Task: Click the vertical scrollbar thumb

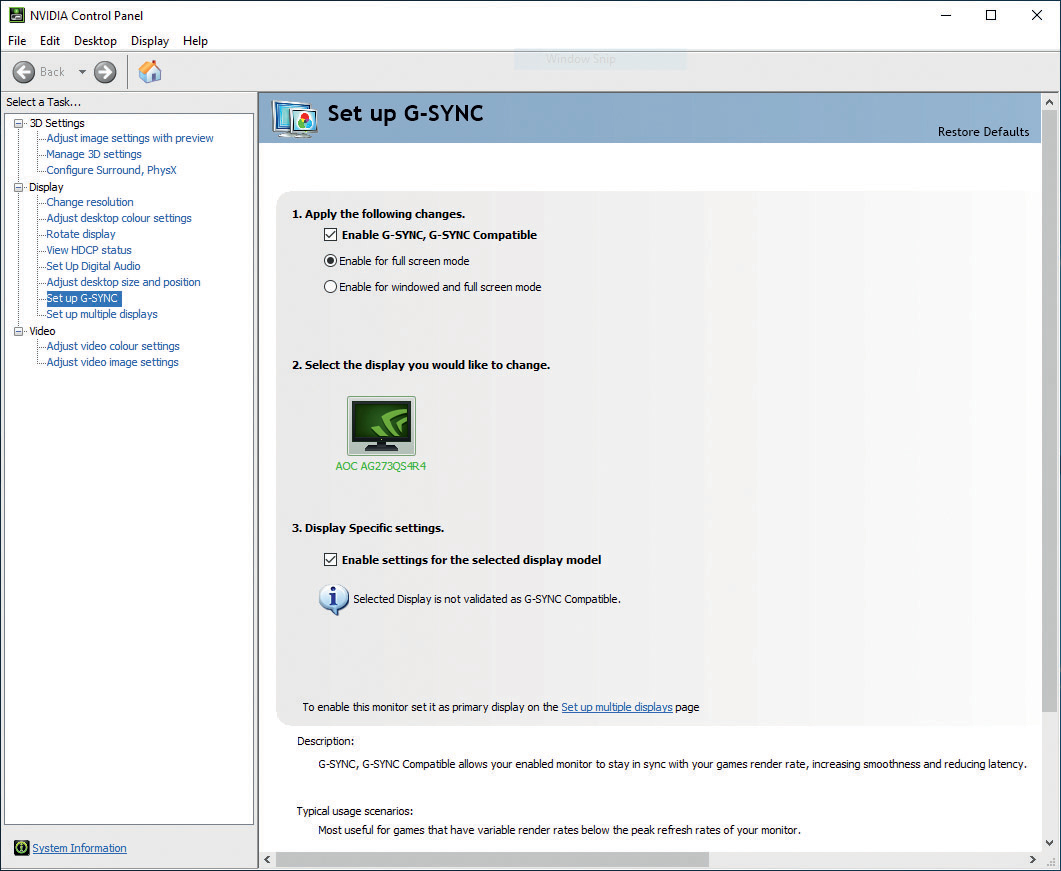Action: [1049, 411]
